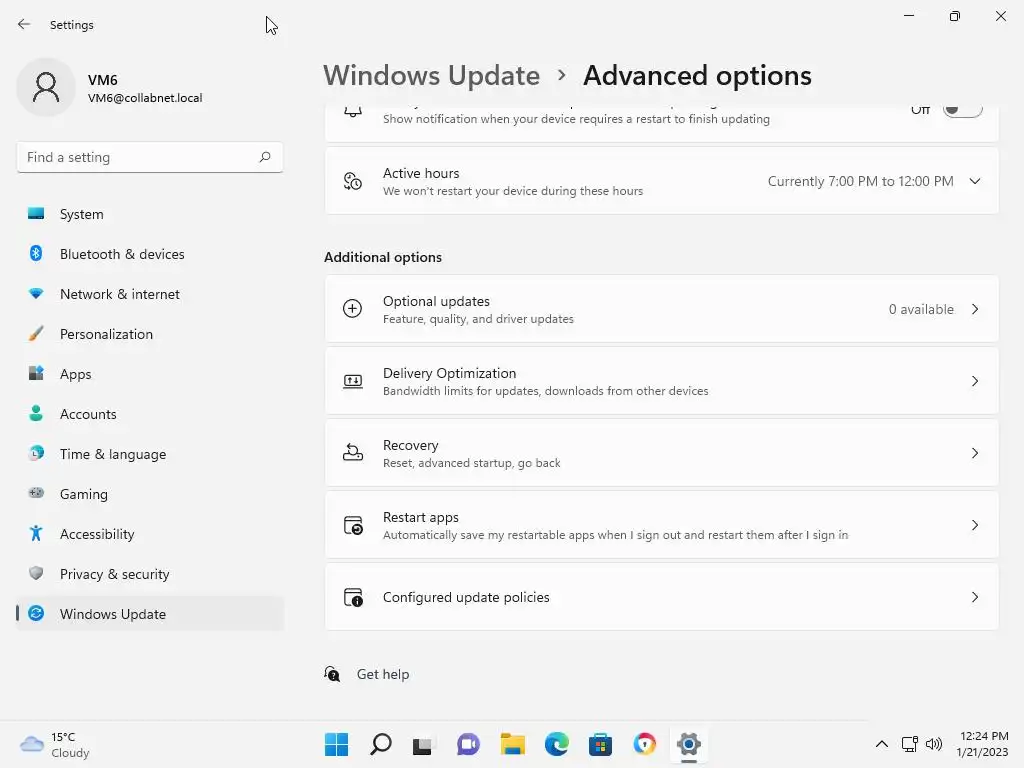Click the Recovery icon

[x=353, y=453]
